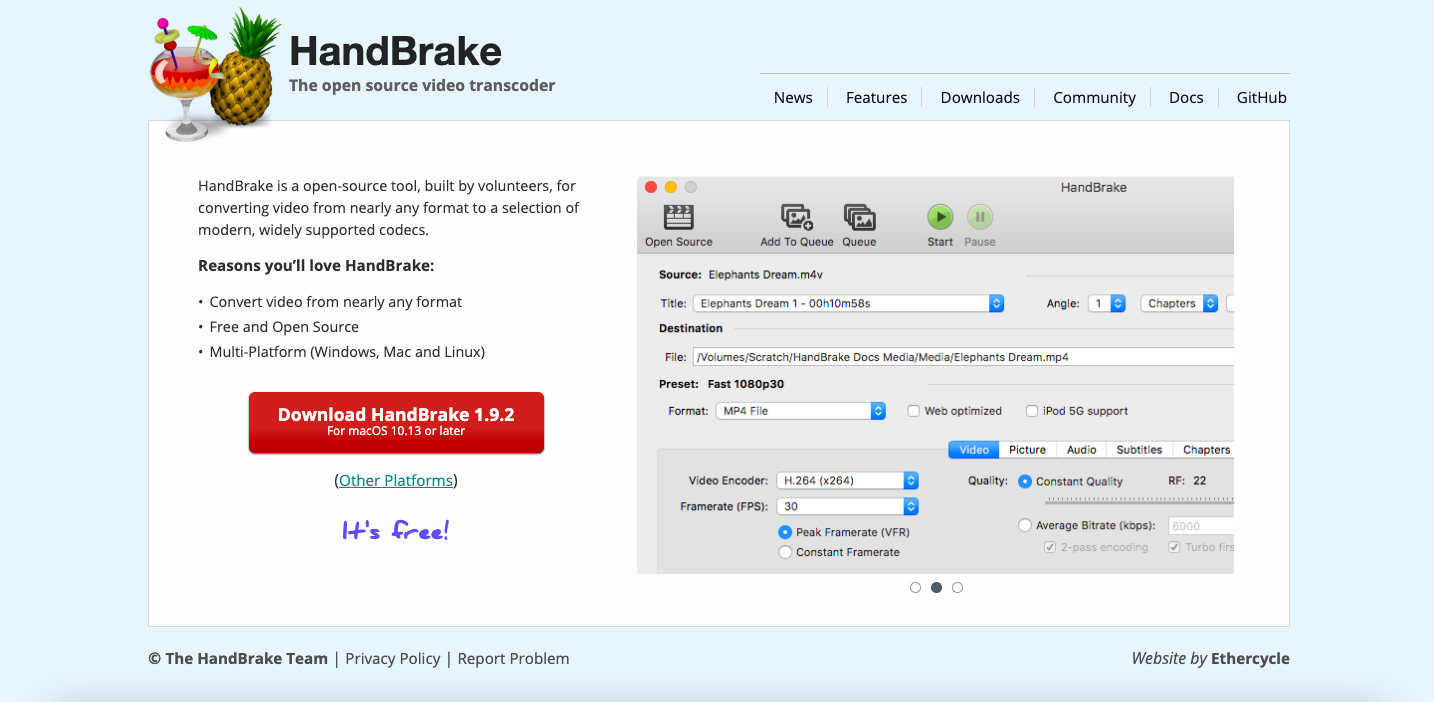Expand the Framerate (FPS) dropdown
This screenshot has height=702, width=1434.
click(x=848, y=506)
